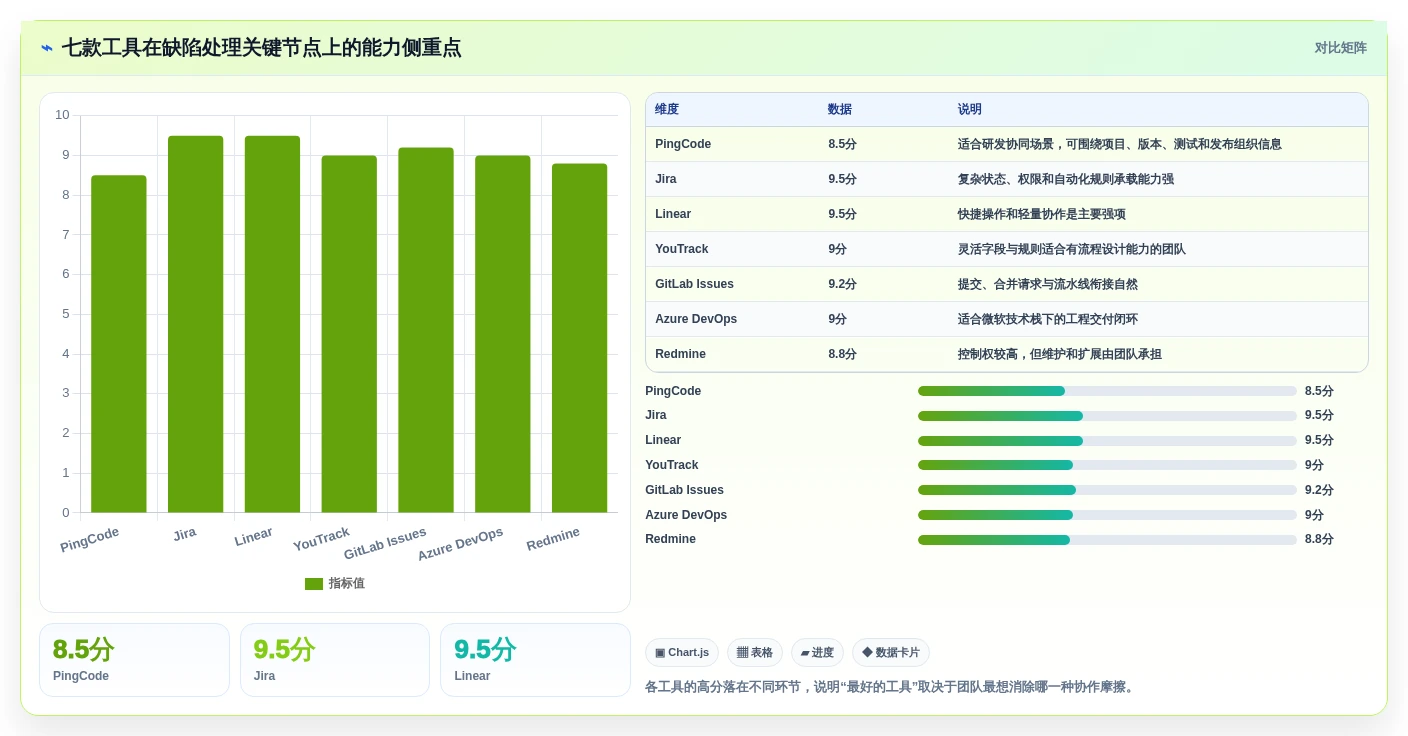Click the Redmine x-axis label
This screenshot has height=736, width=1408.
(553, 539)
